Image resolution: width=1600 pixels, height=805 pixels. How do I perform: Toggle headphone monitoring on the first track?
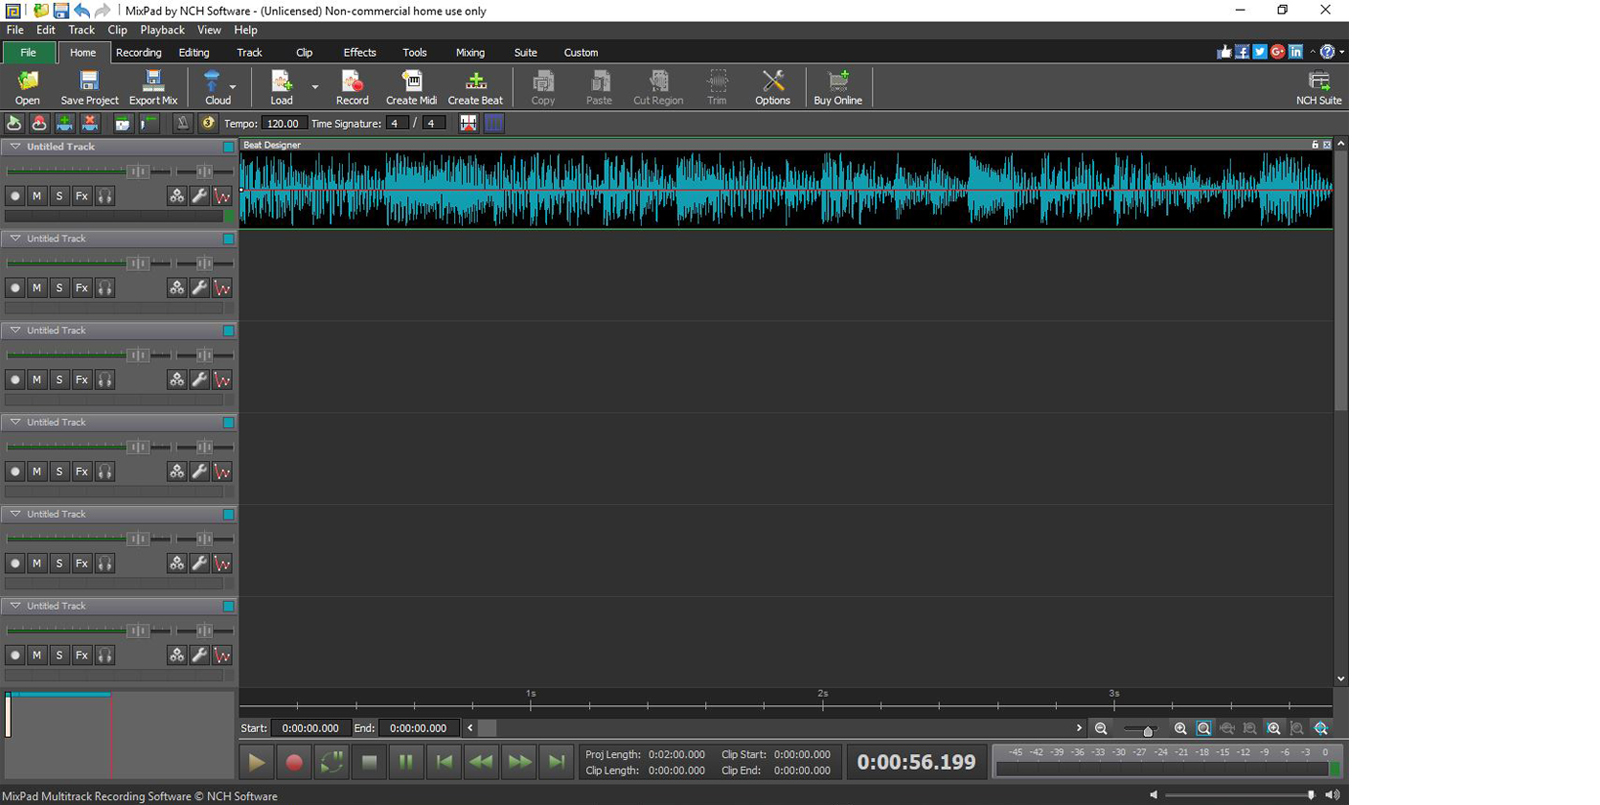(x=105, y=196)
